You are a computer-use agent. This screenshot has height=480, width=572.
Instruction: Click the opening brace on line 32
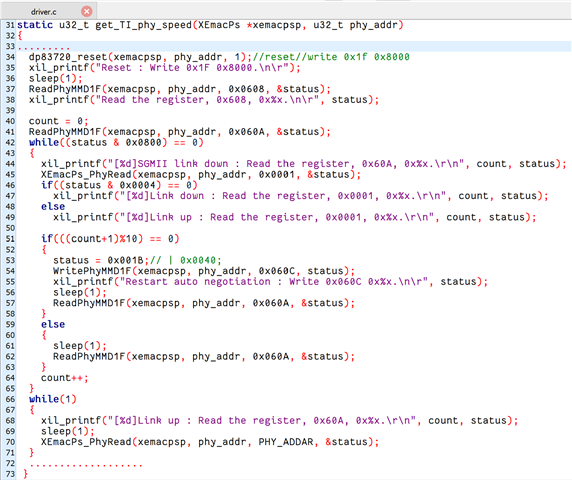20,36
